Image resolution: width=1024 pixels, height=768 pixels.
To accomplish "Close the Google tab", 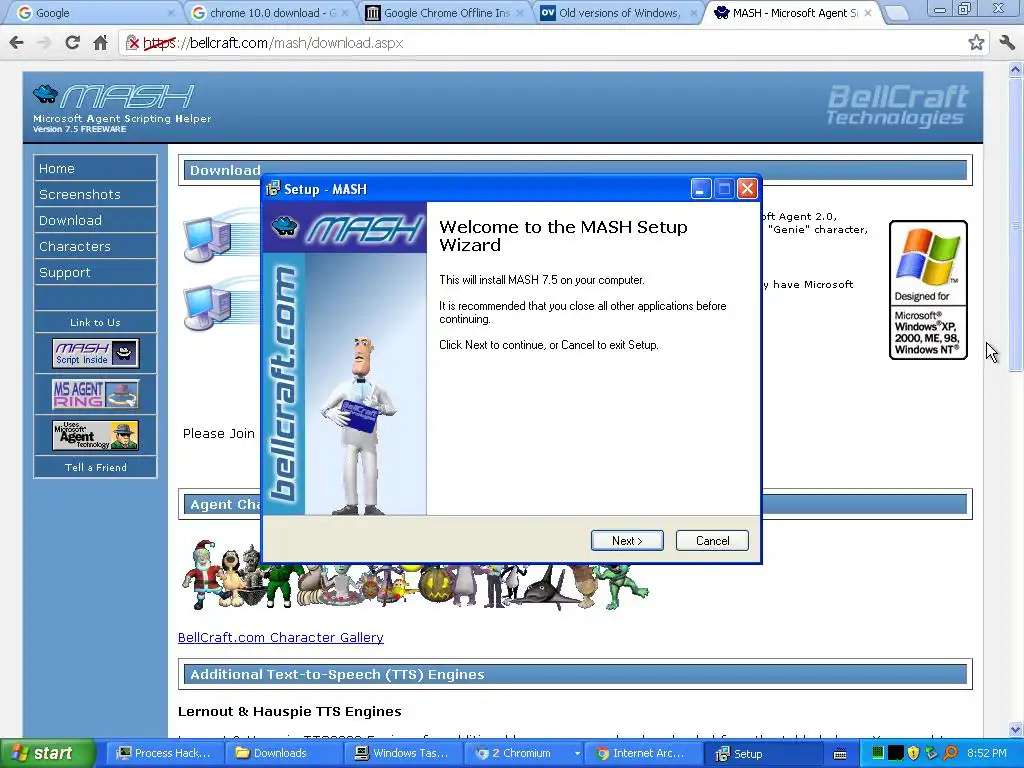I will (x=170, y=13).
